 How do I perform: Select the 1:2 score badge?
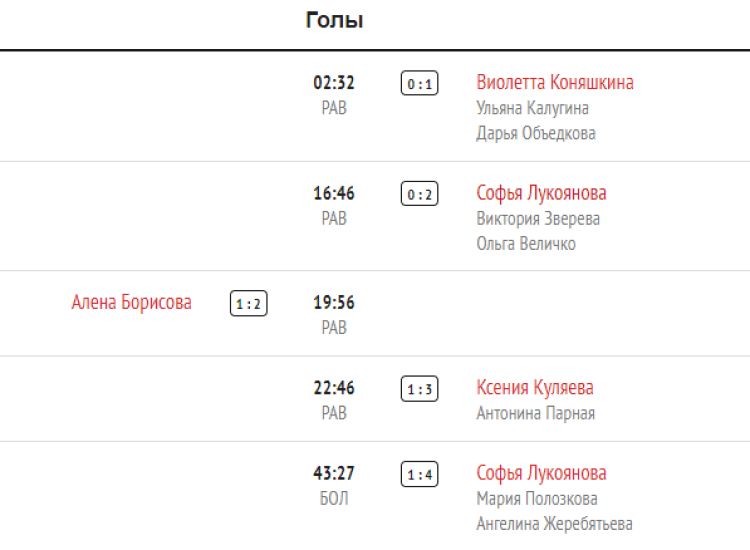point(249,303)
